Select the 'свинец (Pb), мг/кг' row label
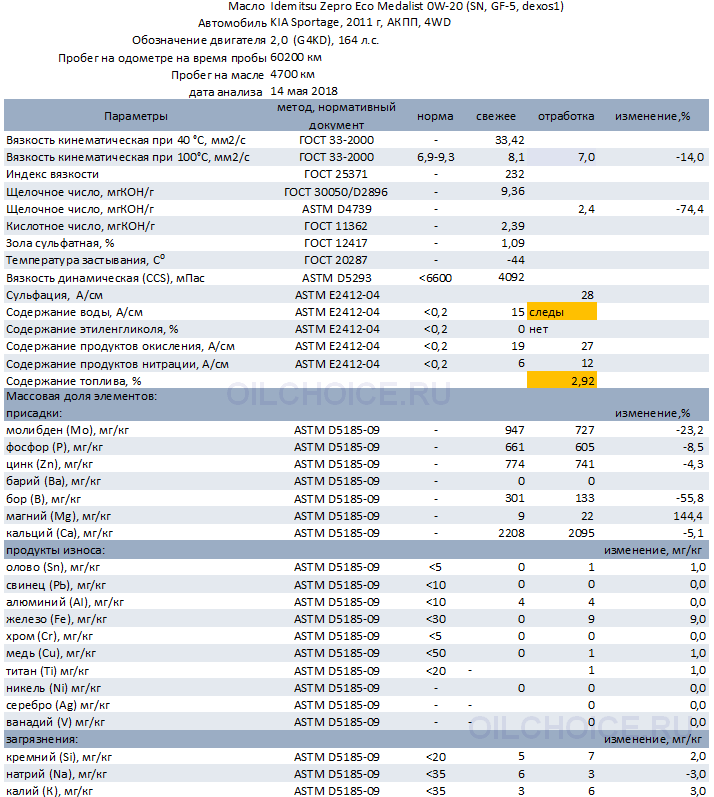Image resolution: width=714 pixels, height=797 pixels. 56,586
